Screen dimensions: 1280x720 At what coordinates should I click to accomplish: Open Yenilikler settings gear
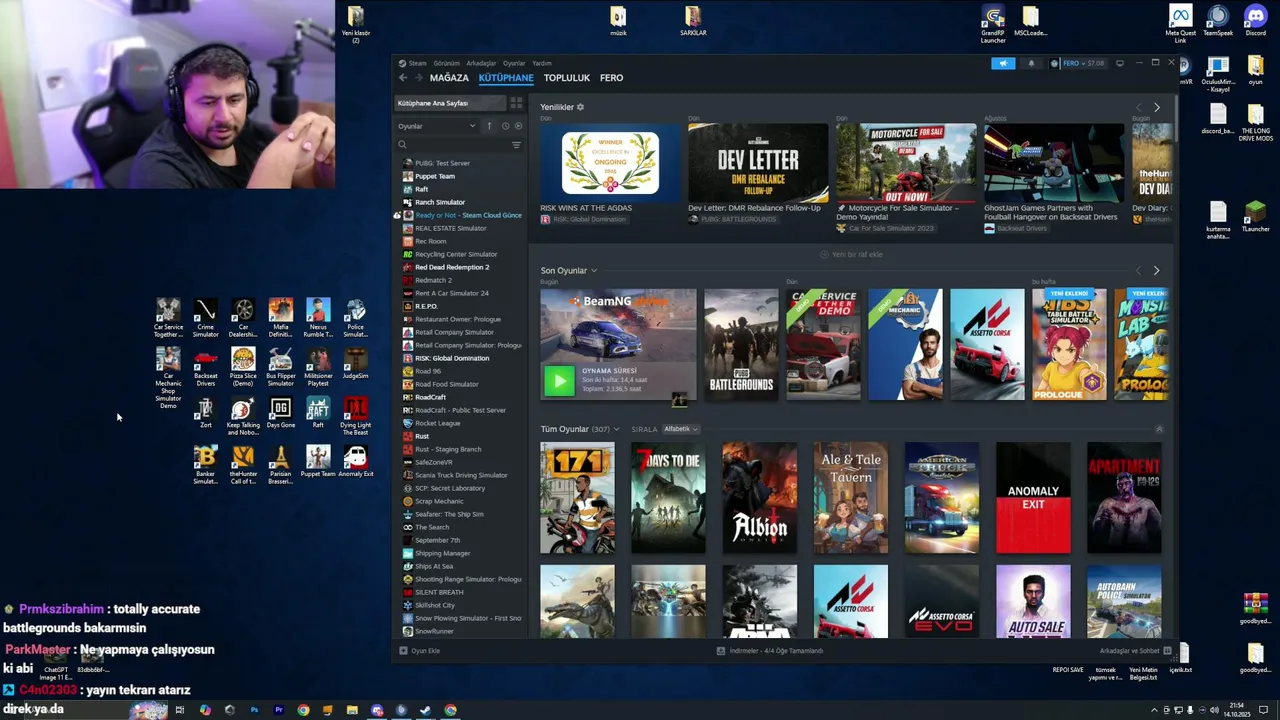click(580, 107)
